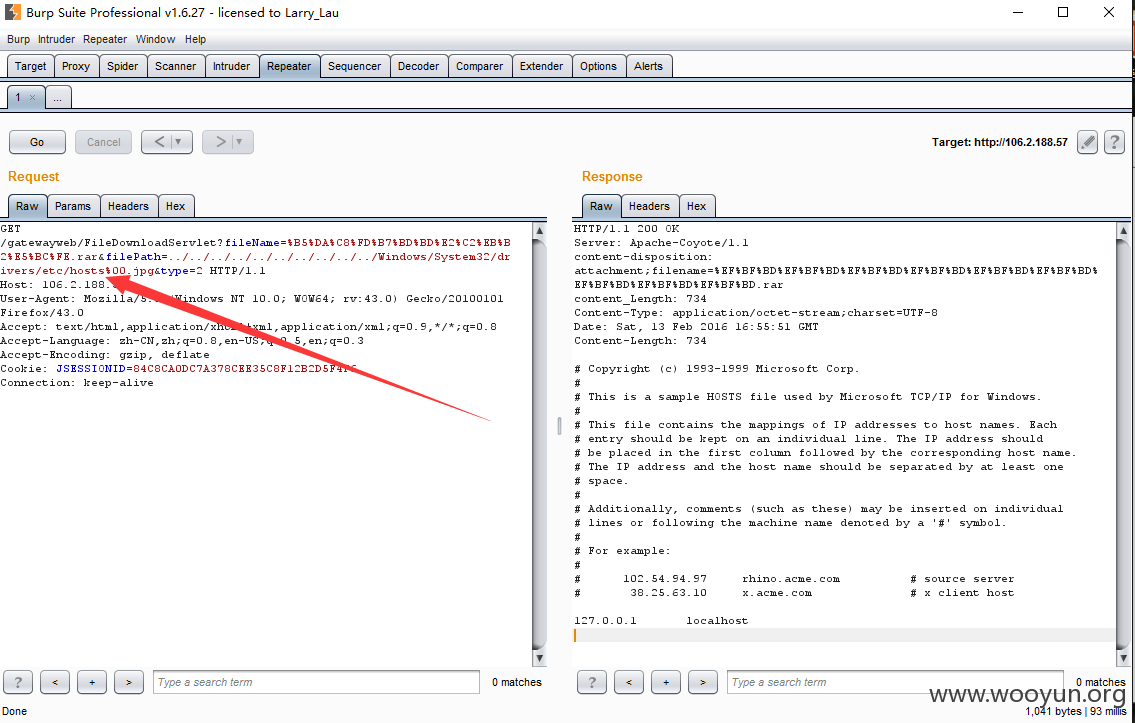Click request search + options button

(92, 682)
